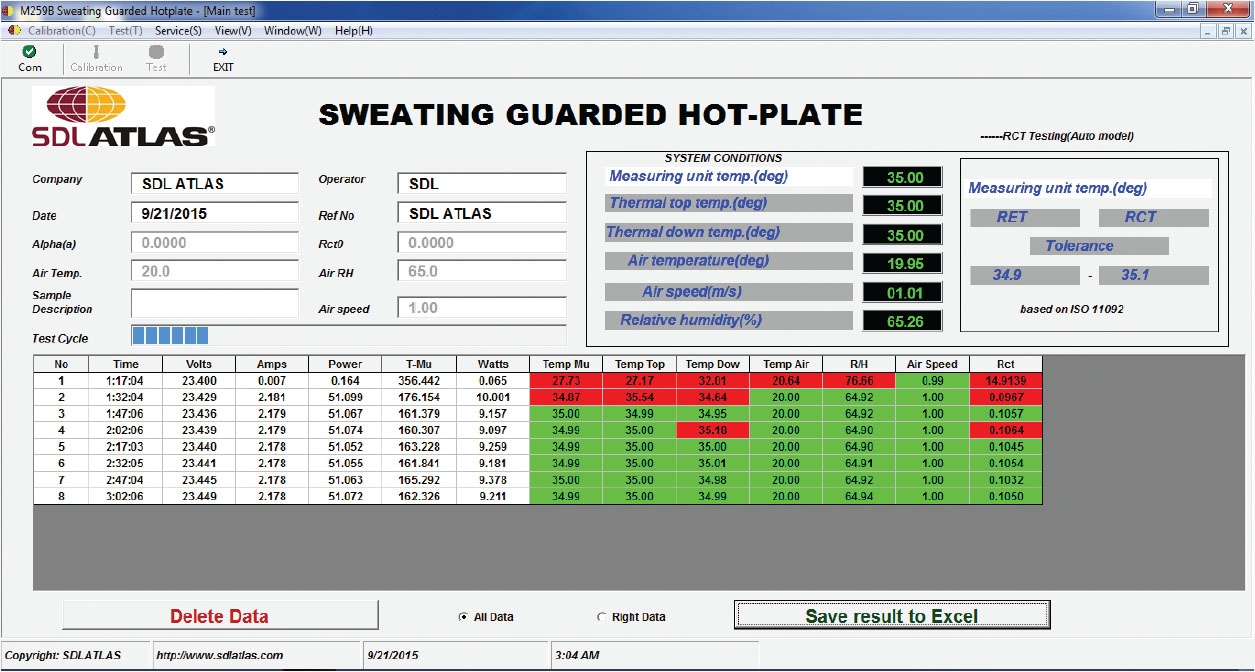
Task: Click the R/H column header
Action: (859, 364)
